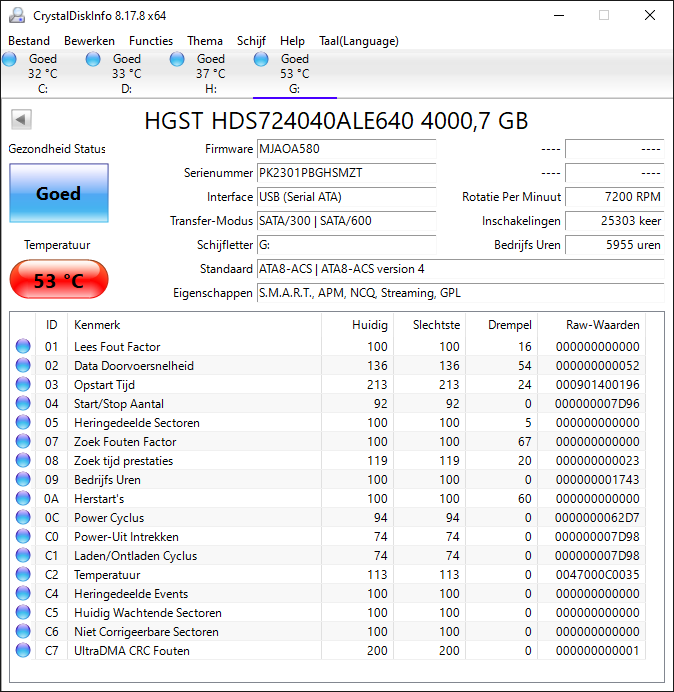Image resolution: width=674 pixels, height=692 pixels.
Task: Click status orb of Heringedeelde Sectoren row
Action: pyautogui.click(x=23, y=422)
